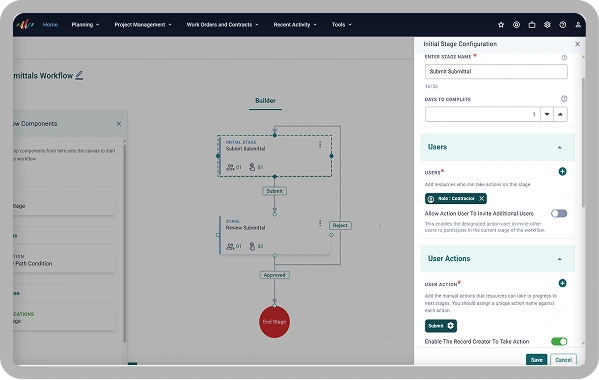Click the star favorites icon in top bar
This screenshot has width=599, height=380.
(x=501, y=25)
